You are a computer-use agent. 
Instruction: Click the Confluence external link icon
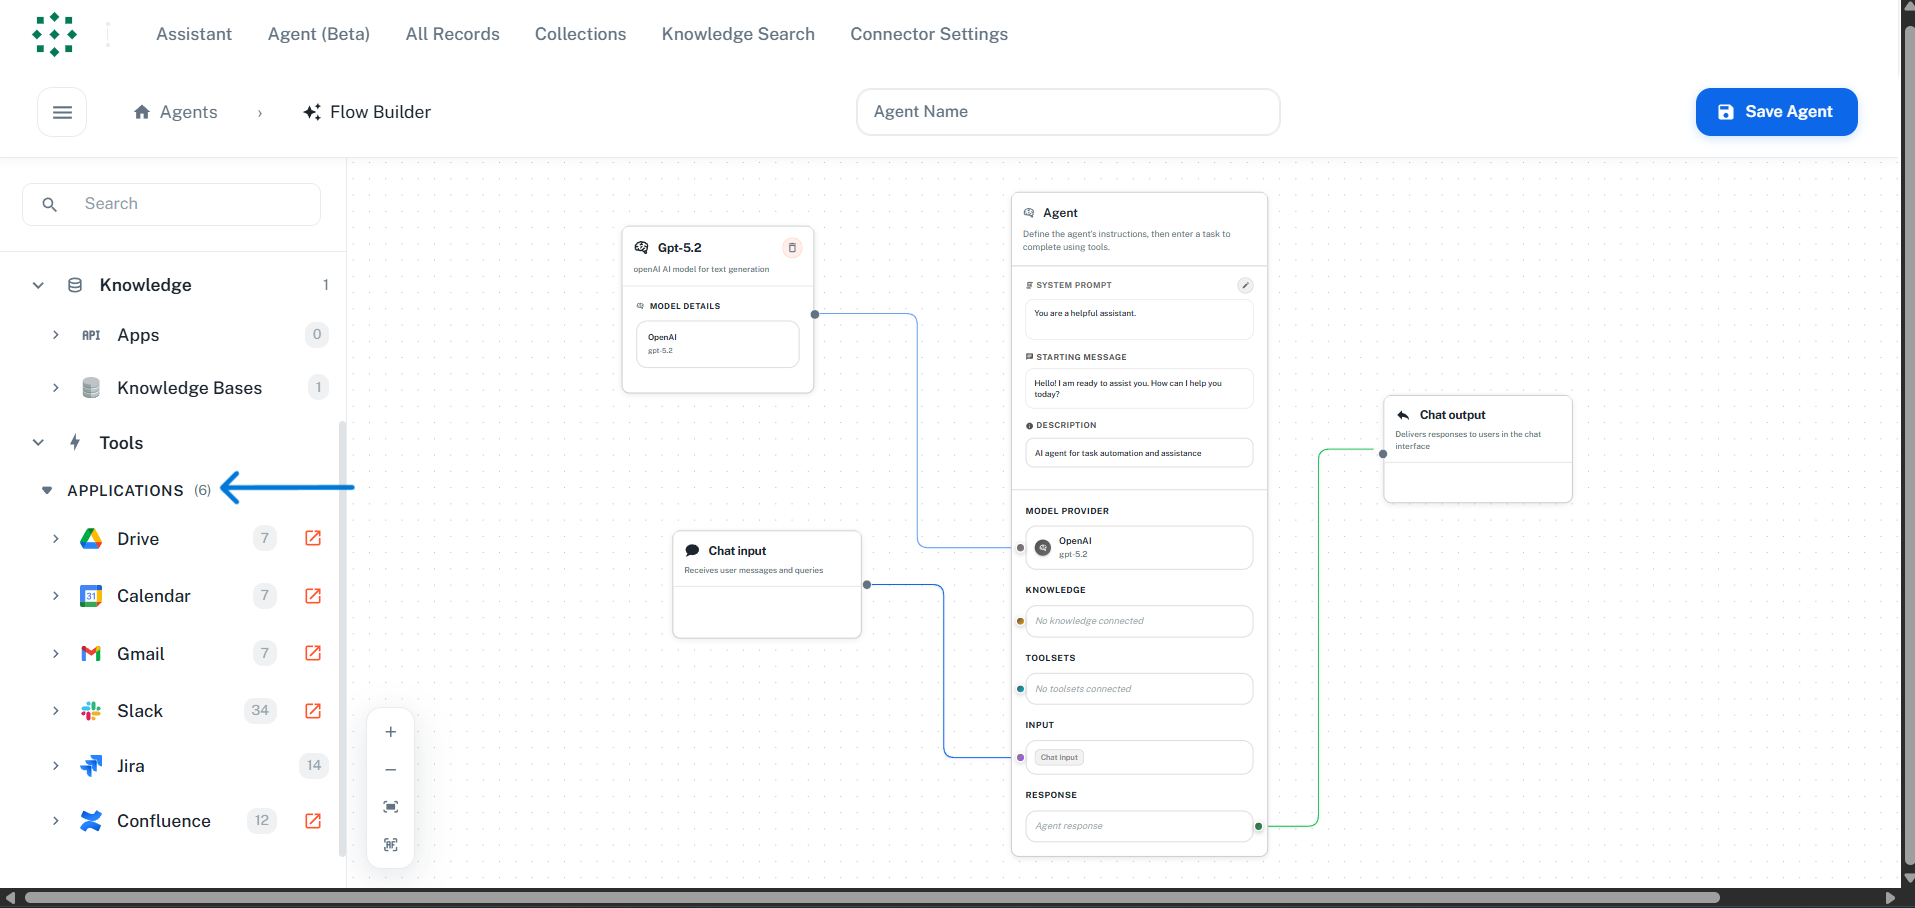click(312, 820)
